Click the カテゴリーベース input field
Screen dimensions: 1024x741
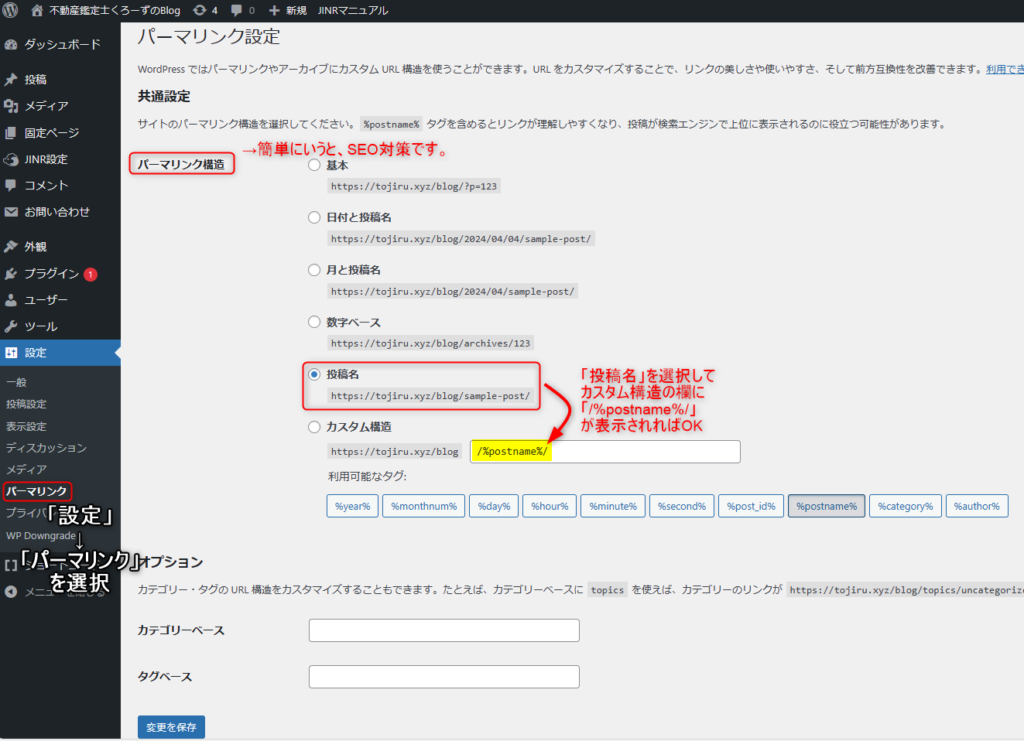click(x=444, y=630)
